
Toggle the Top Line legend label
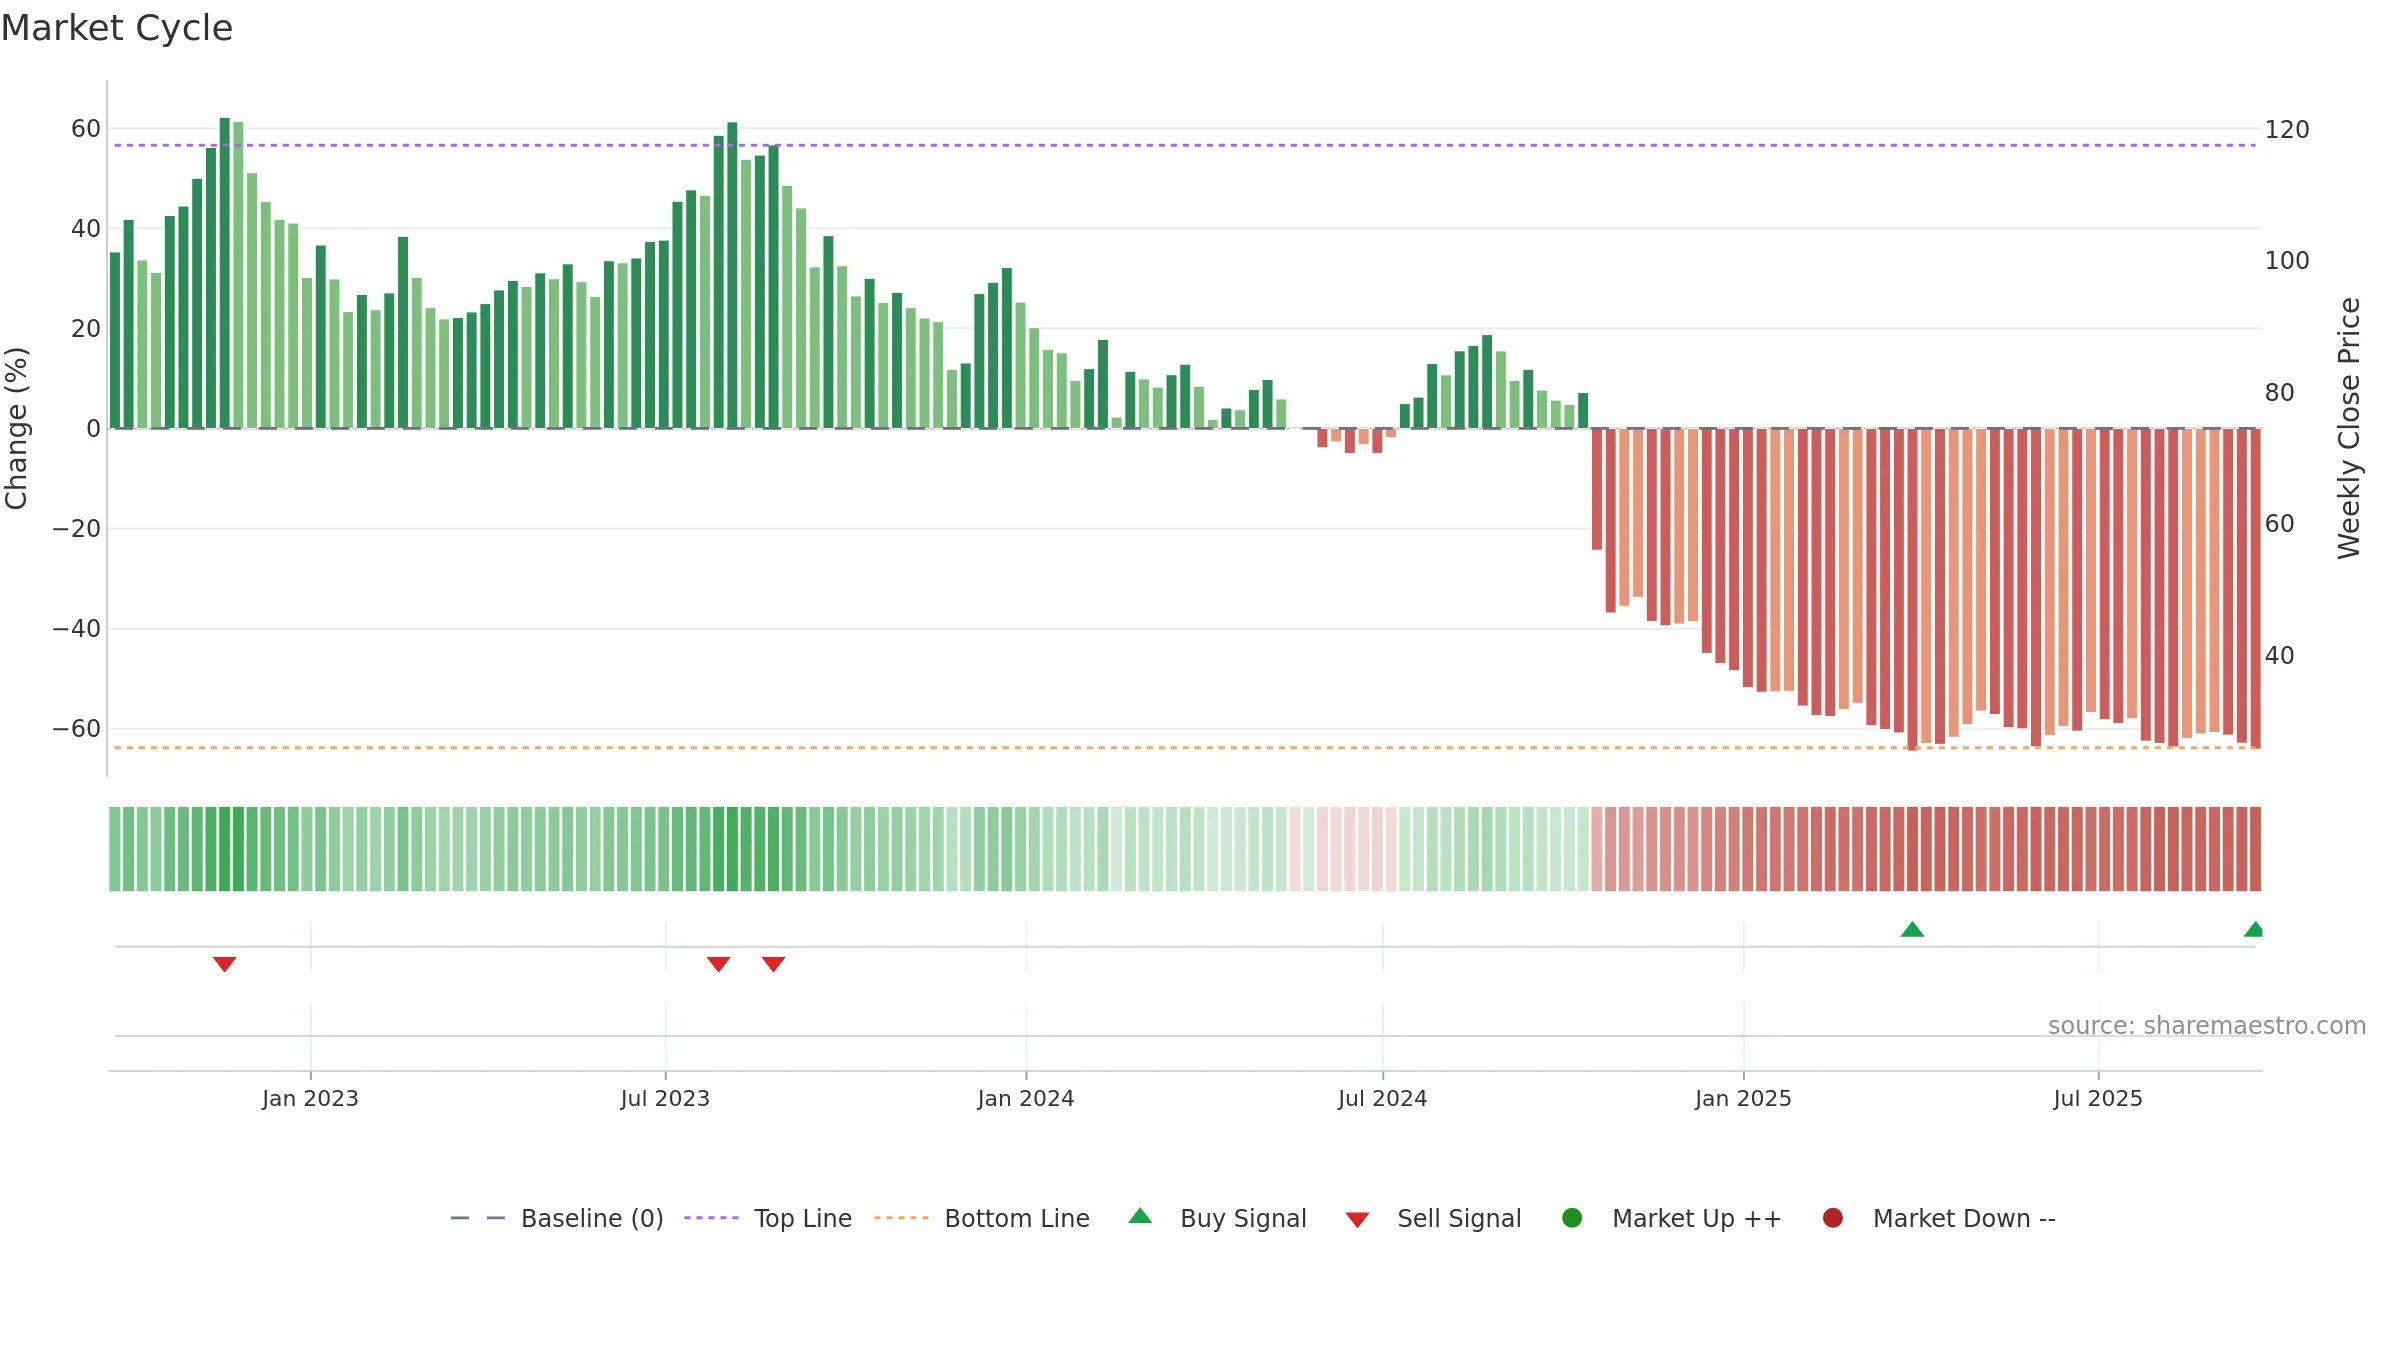[x=803, y=1218]
